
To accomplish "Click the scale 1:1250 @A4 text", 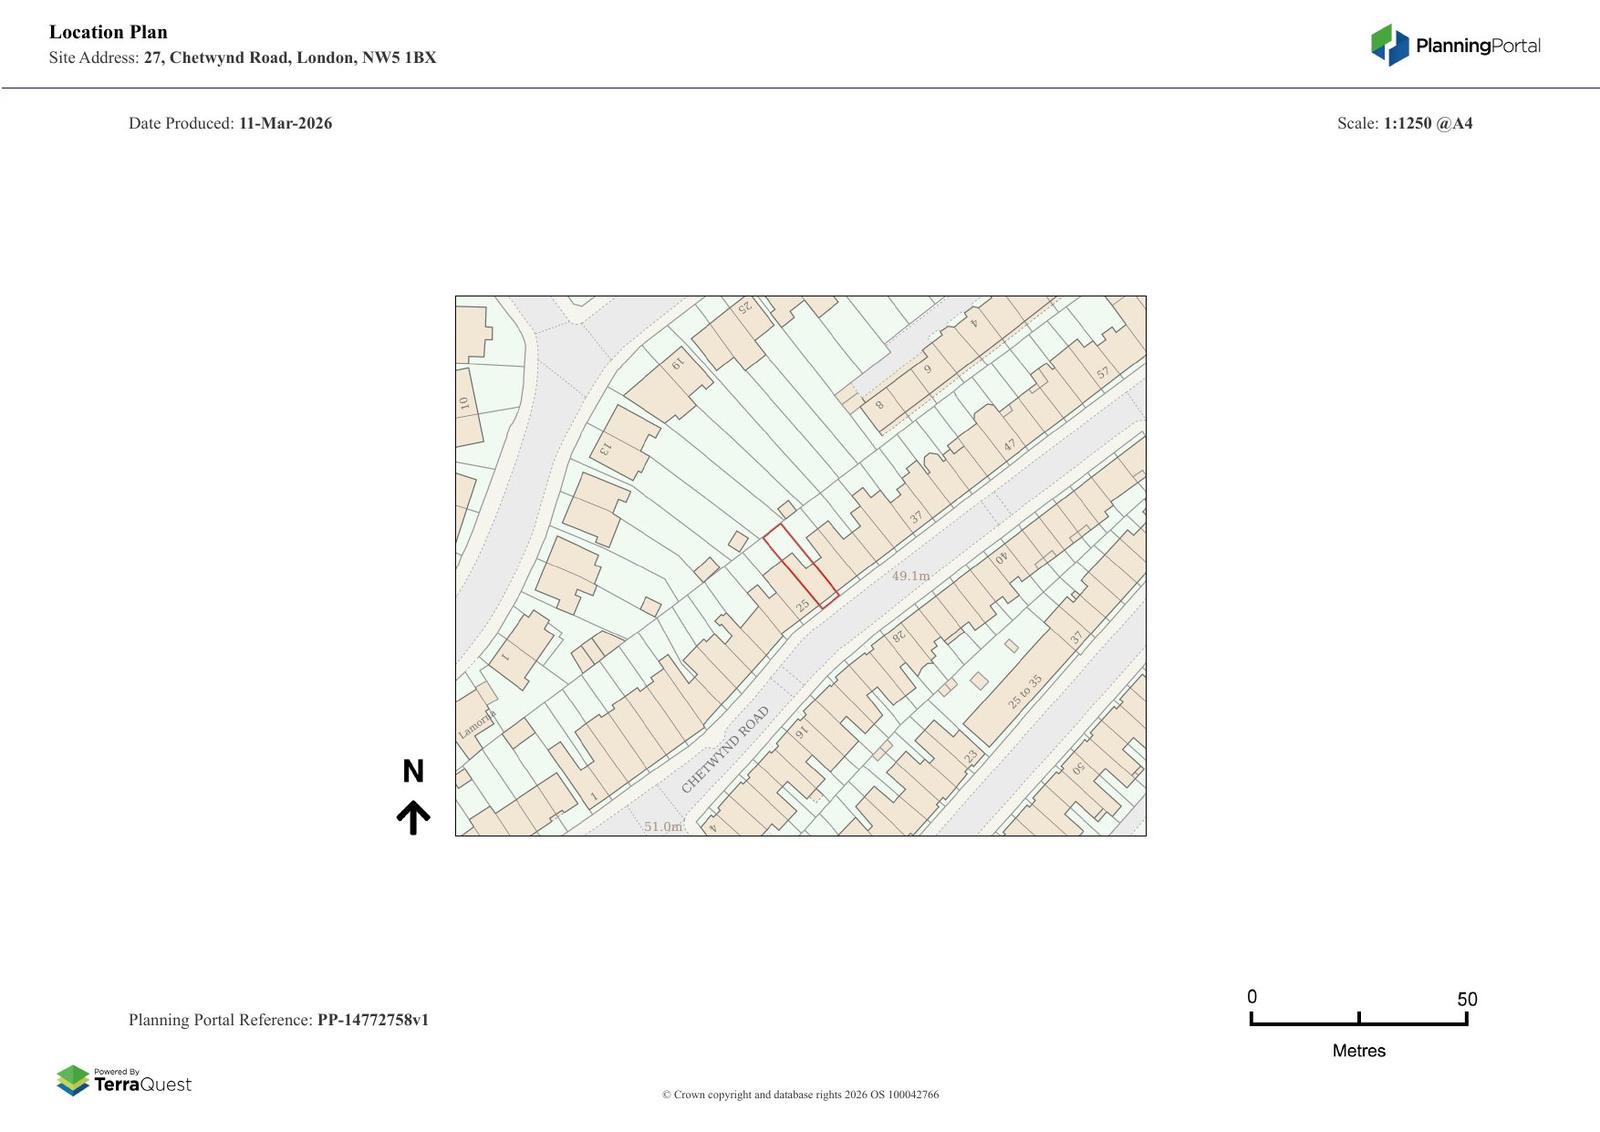I will pyautogui.click(x=1427, y=123).
